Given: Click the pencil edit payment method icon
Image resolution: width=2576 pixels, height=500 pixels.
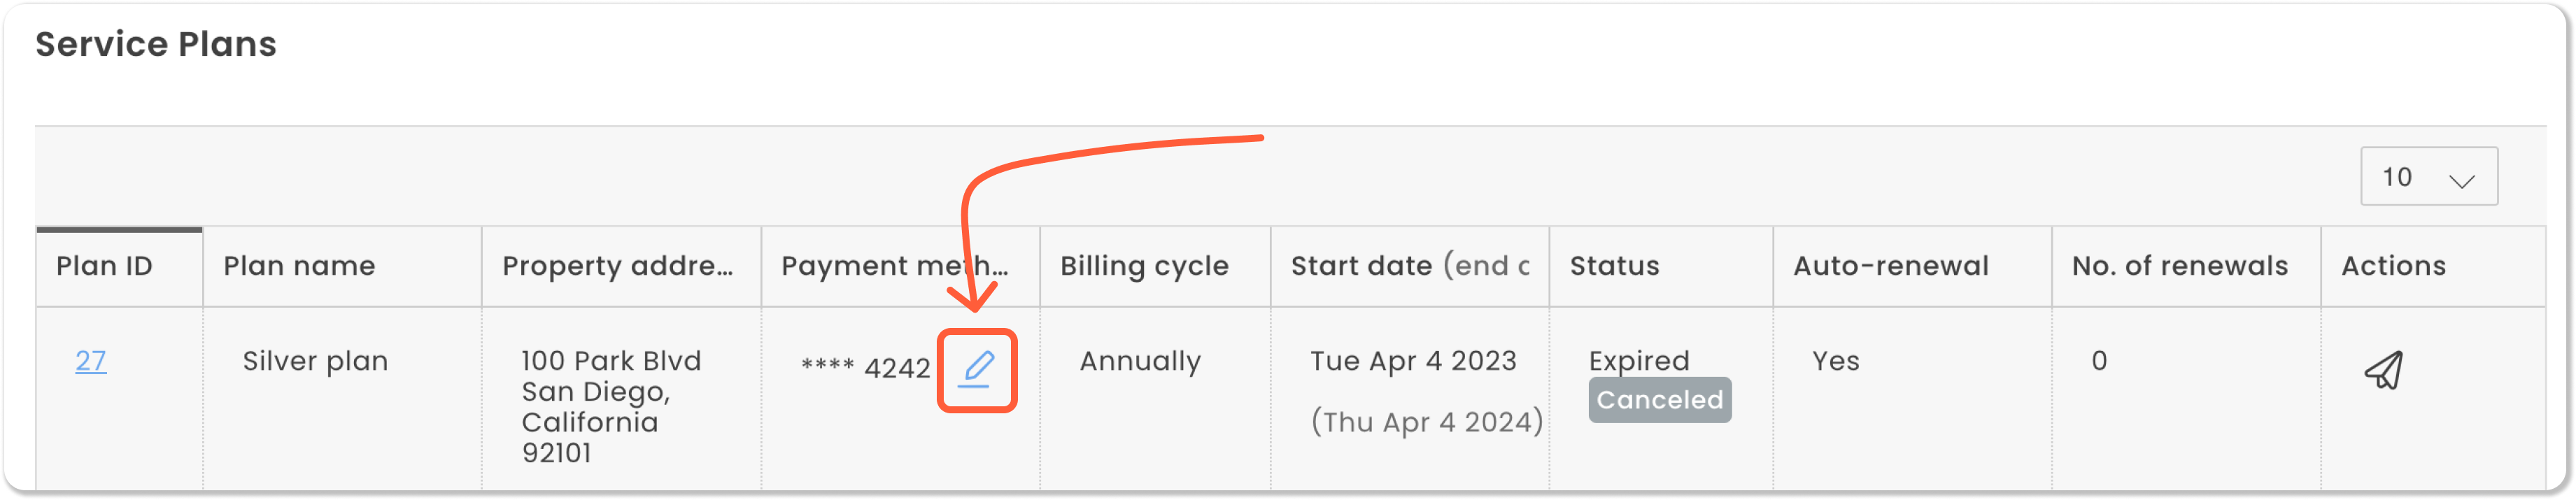Looking at the screenshot, I should (976, 370).
